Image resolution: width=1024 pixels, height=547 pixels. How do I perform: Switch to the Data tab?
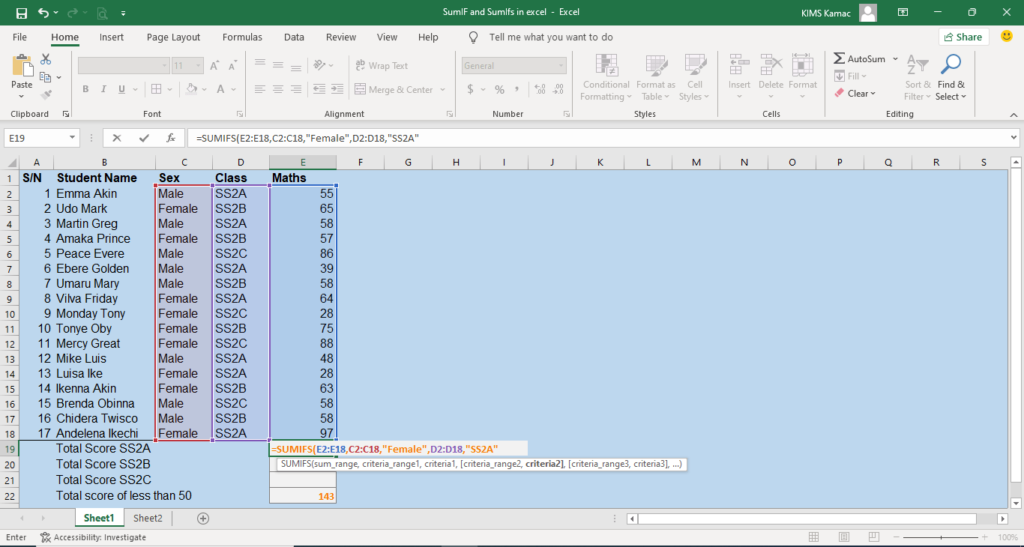[294, 37]
